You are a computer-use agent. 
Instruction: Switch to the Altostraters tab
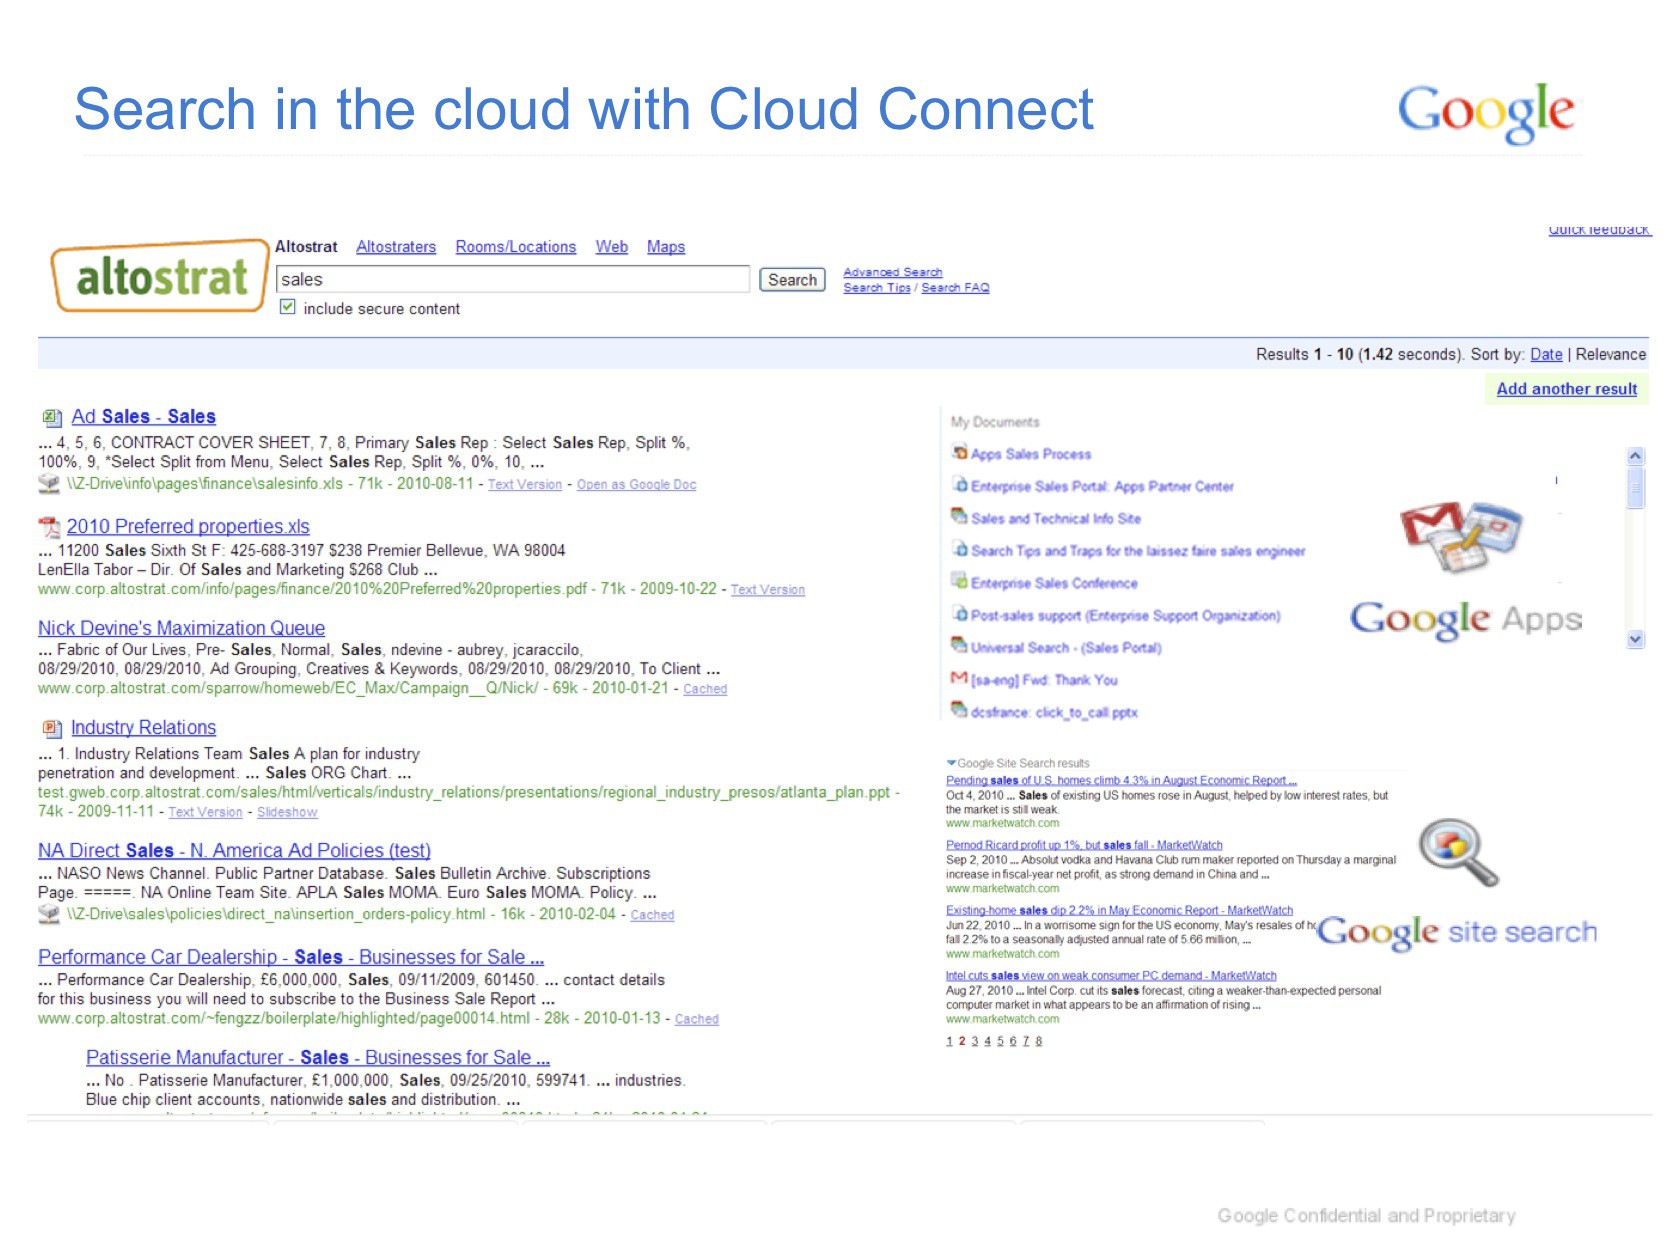tap(396, 247)
